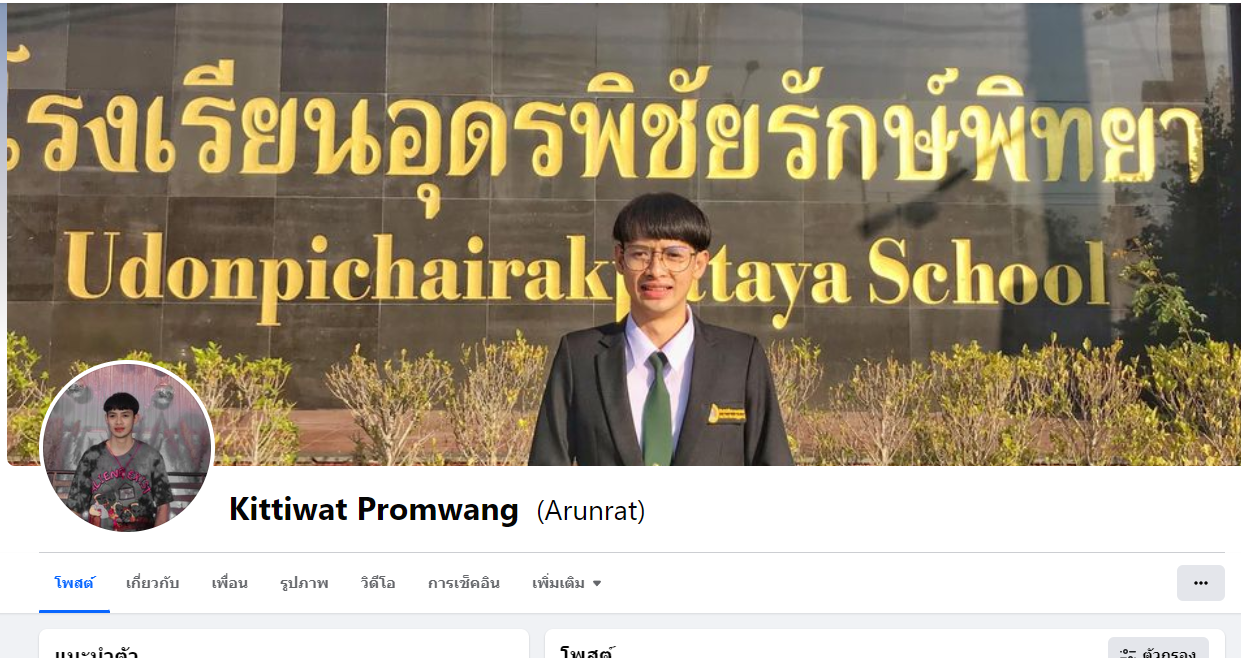Screen dimensions: 1241x658
Task: Click the เพิ่มเติม menu label
Action: point(558,583)
